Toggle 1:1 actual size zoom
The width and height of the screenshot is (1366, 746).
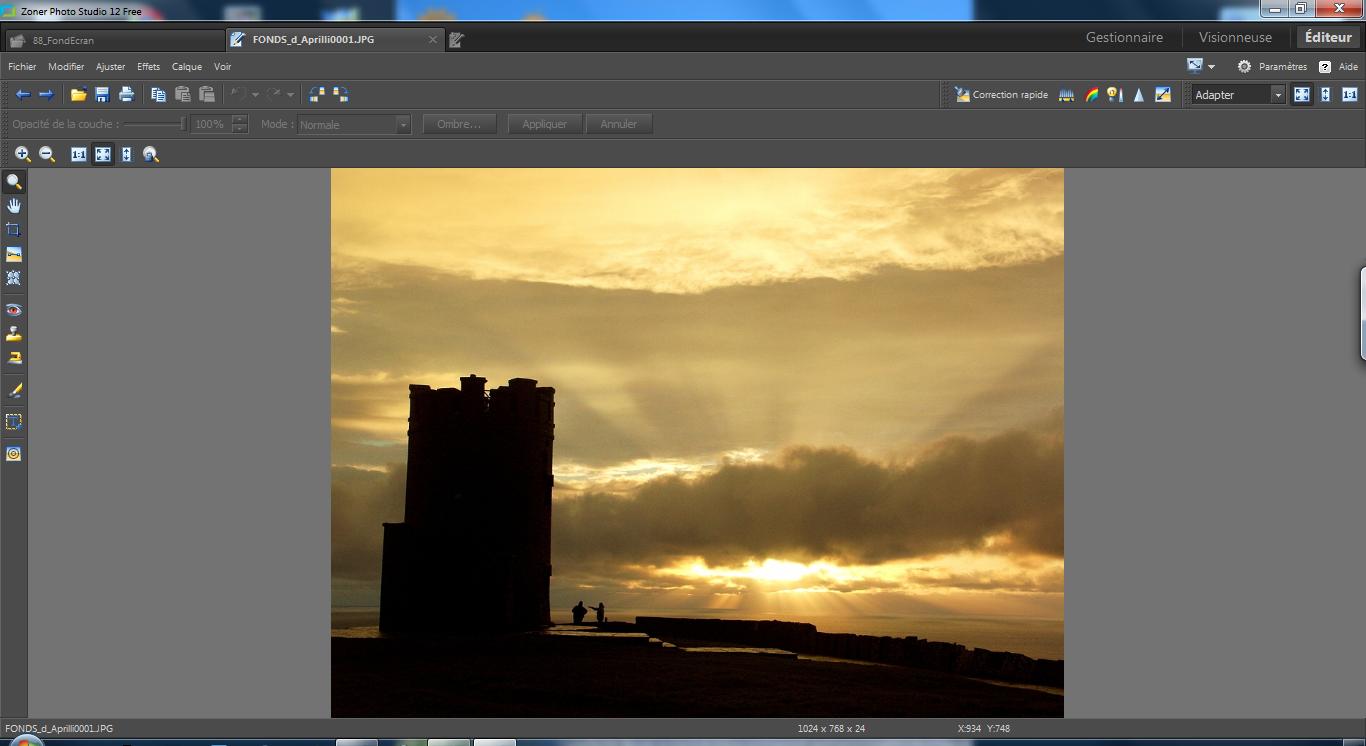(x=1349, y=95)
